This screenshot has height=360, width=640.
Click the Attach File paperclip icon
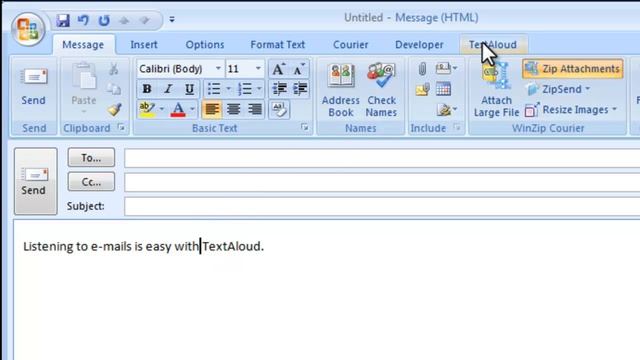[422, 69]
